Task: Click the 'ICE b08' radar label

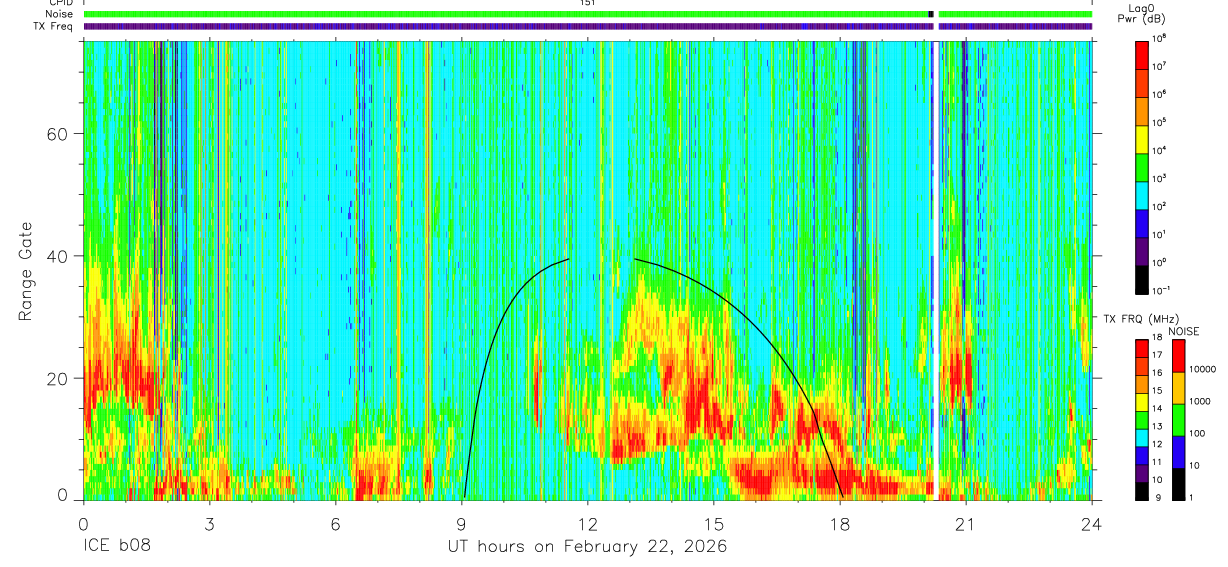Action: coord(115,547)
